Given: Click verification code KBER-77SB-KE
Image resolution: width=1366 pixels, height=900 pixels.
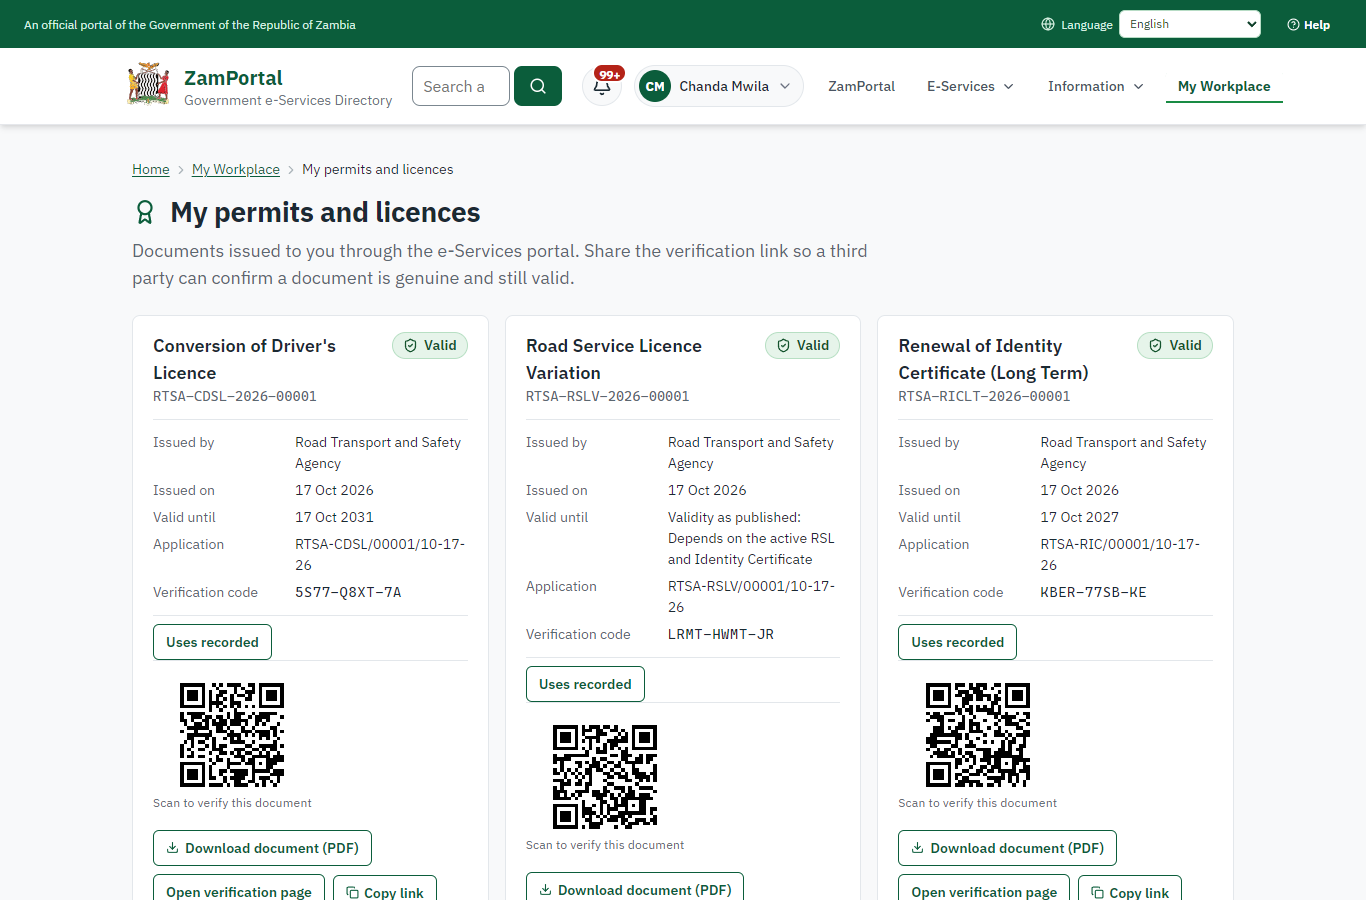Looking at the screenshot, I should (x=1094, y=592).
